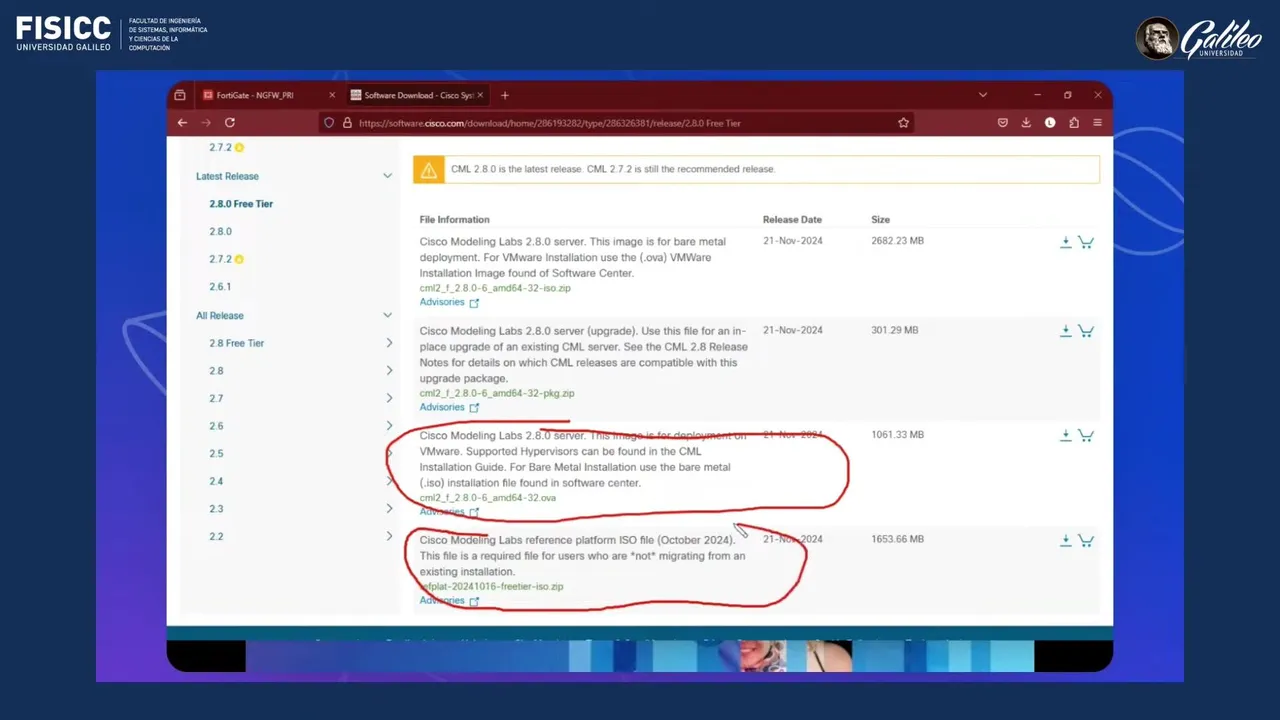Click the account avatar icon in toolbar

pos(1050,123)
